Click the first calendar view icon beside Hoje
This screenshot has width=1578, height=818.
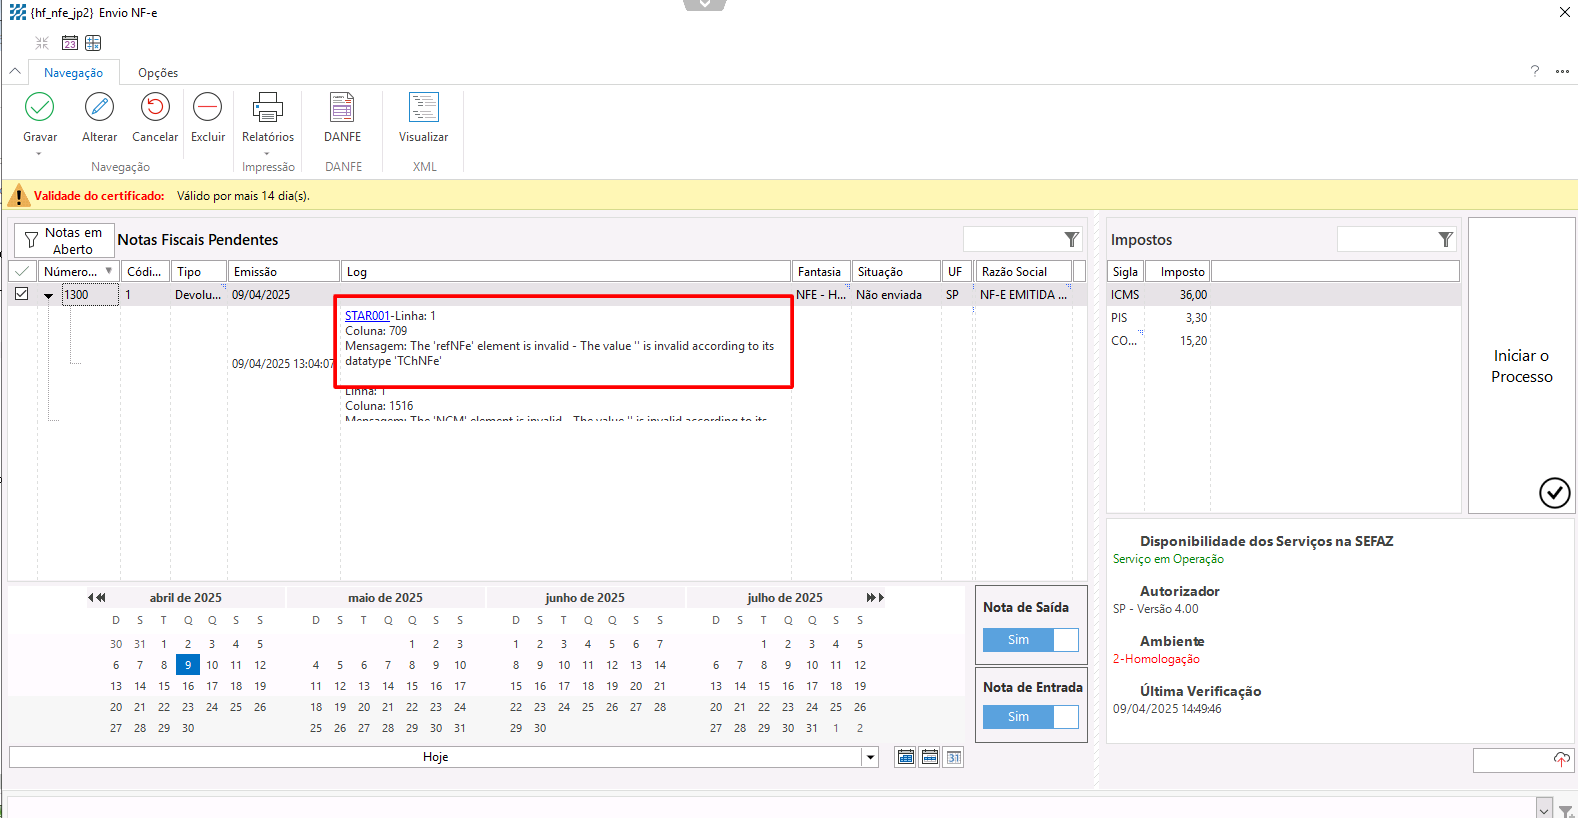point(905,757)
